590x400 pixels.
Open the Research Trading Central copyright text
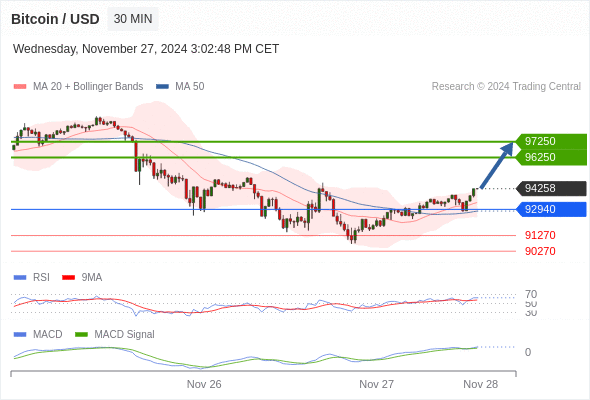pos(506,87)
